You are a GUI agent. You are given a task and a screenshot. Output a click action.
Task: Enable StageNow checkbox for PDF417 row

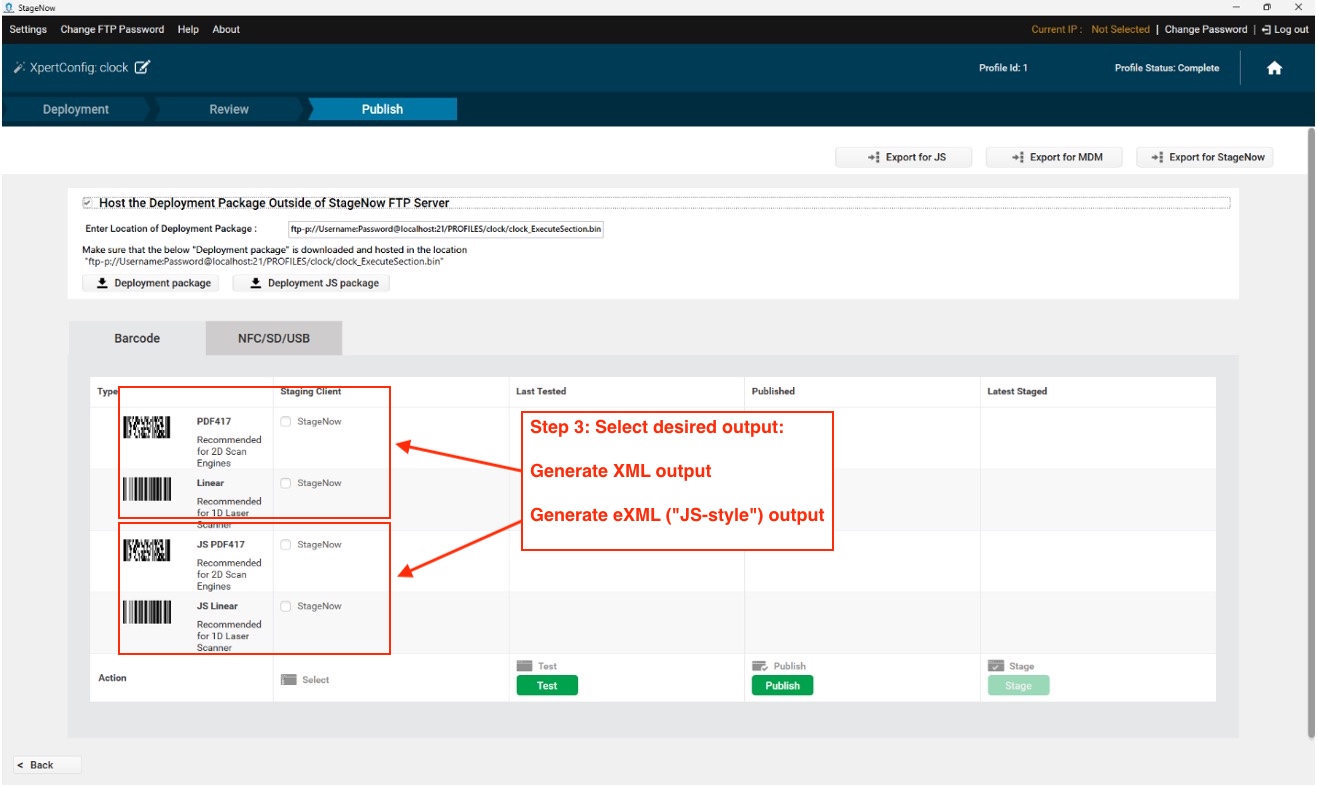[x=286, y=422]
